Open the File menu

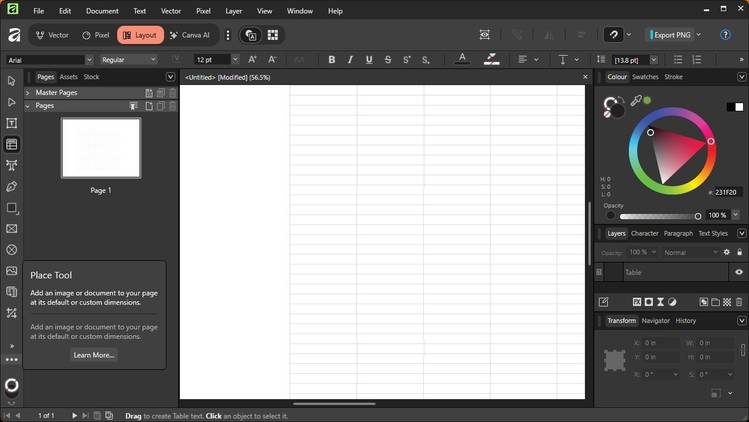pyautogui.click(x=38, y=11)
